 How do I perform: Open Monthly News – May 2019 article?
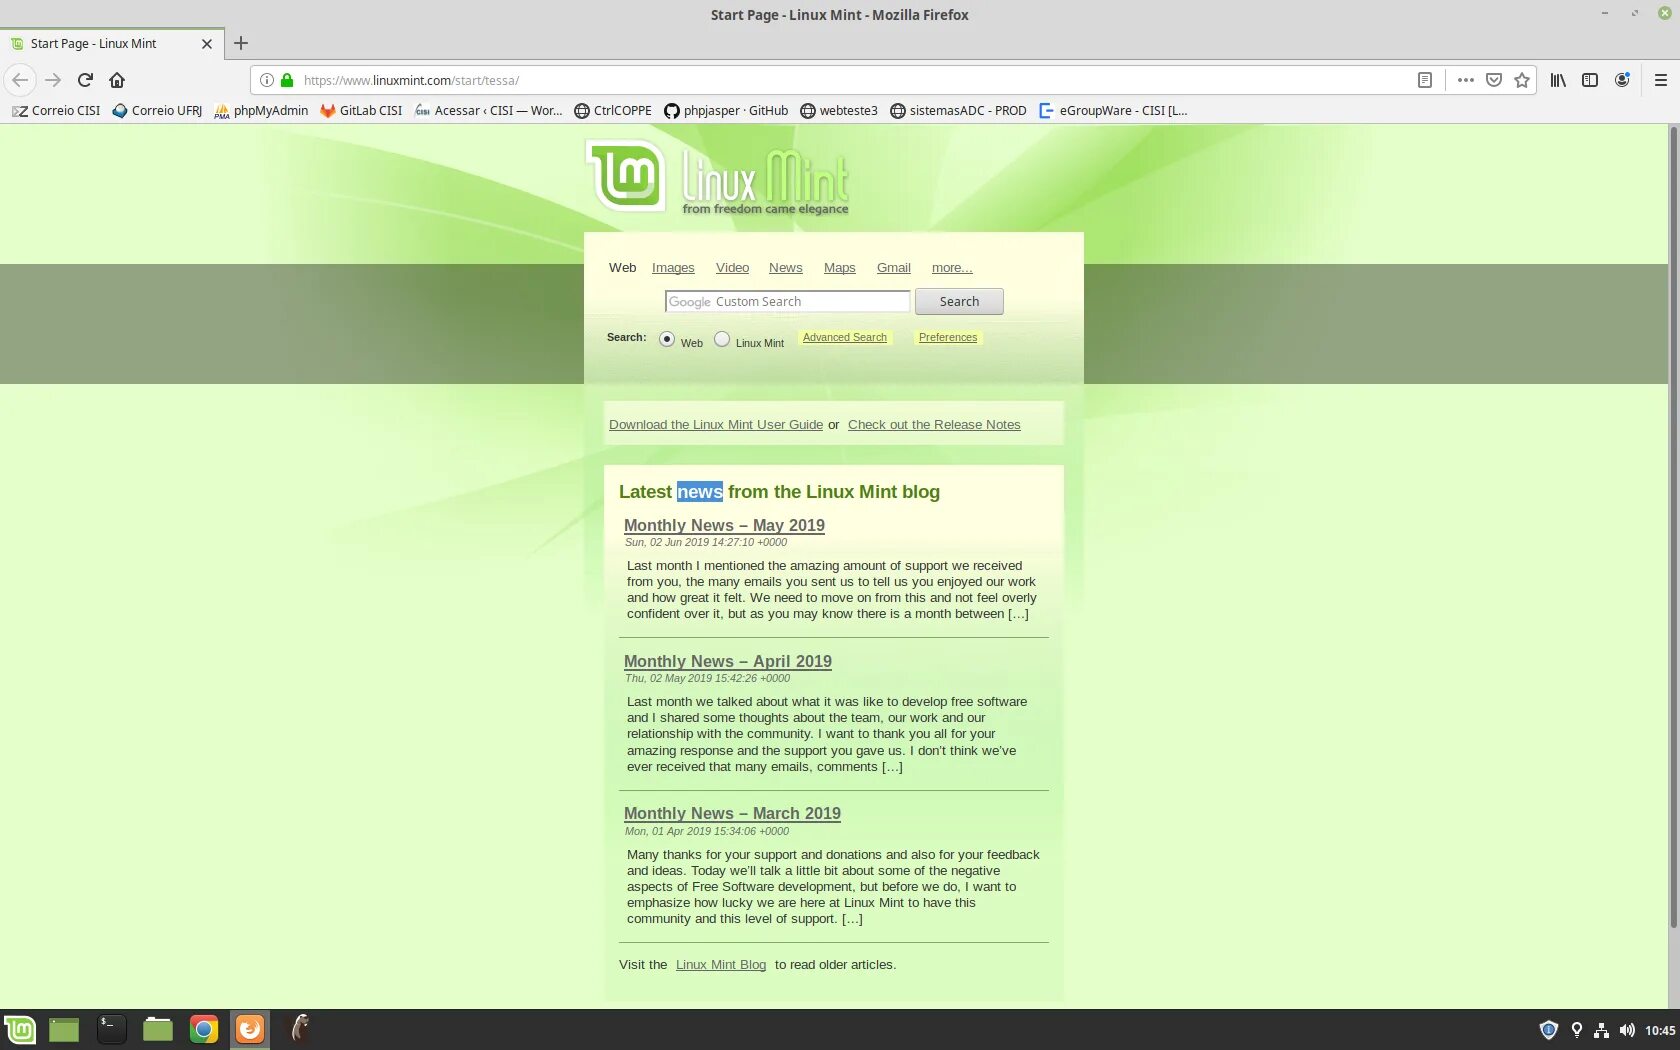(724, 525)
